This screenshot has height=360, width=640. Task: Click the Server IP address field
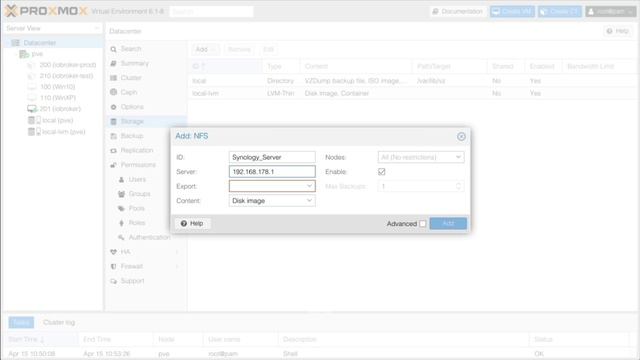tap(272, 172)
